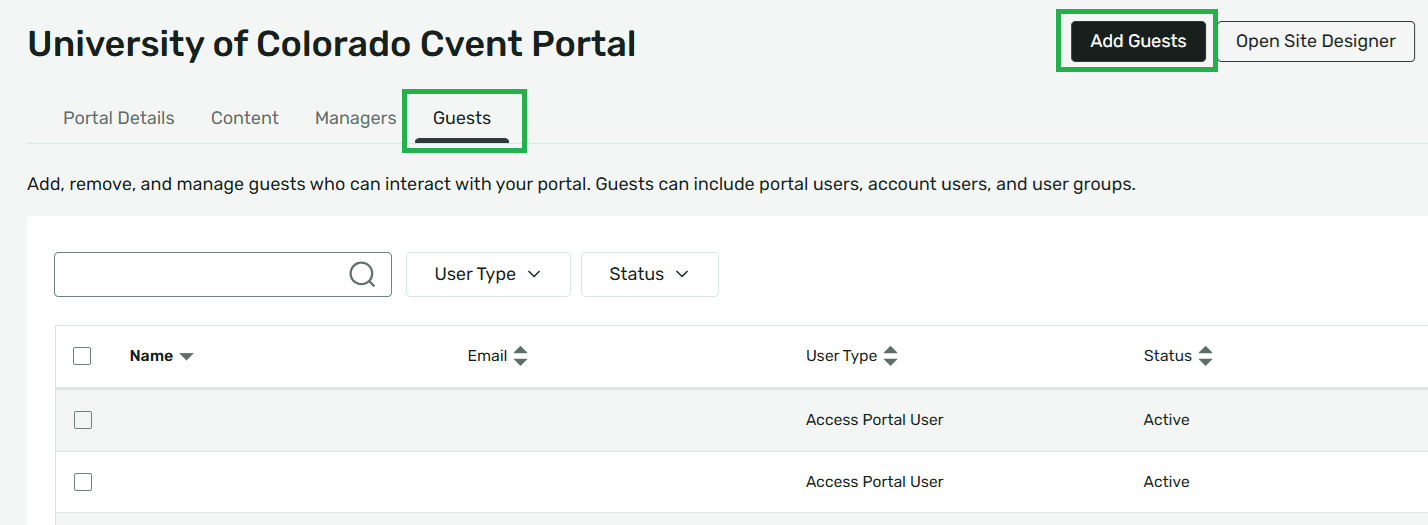Click the User Type column header text
This screenshot has height=525, width=1428.
(x=841, y=356)
